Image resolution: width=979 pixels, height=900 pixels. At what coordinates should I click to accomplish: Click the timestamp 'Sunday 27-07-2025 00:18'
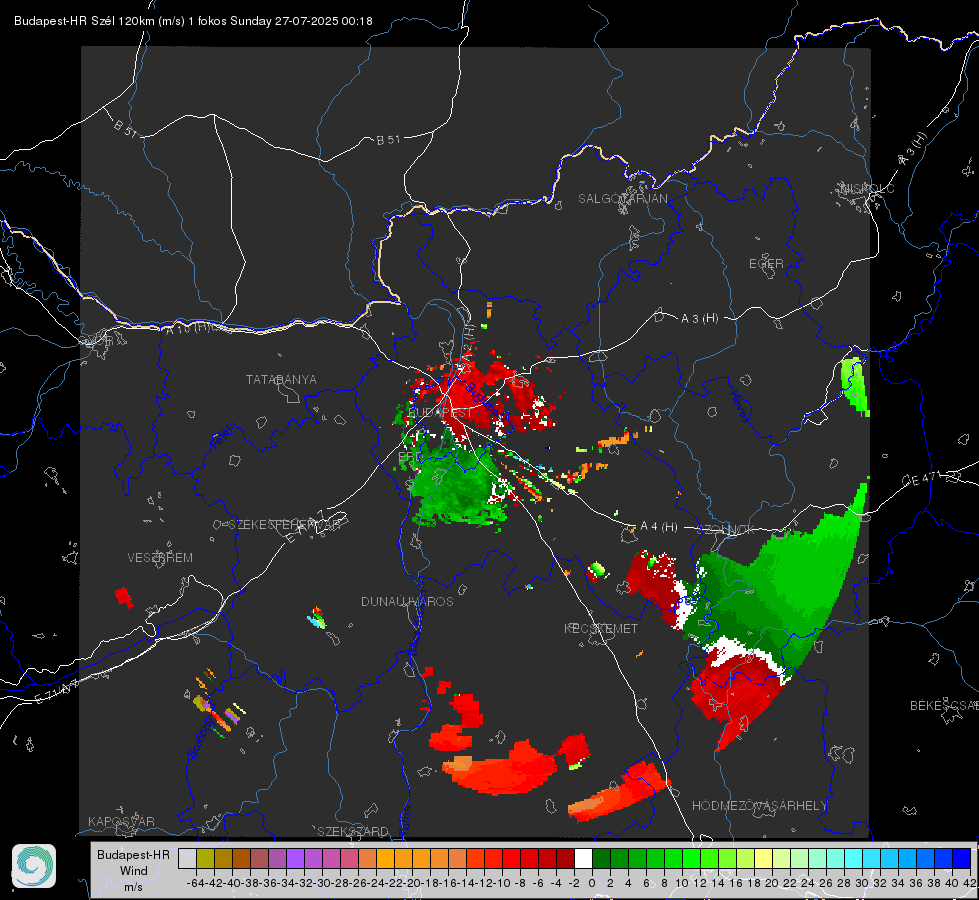301,21
